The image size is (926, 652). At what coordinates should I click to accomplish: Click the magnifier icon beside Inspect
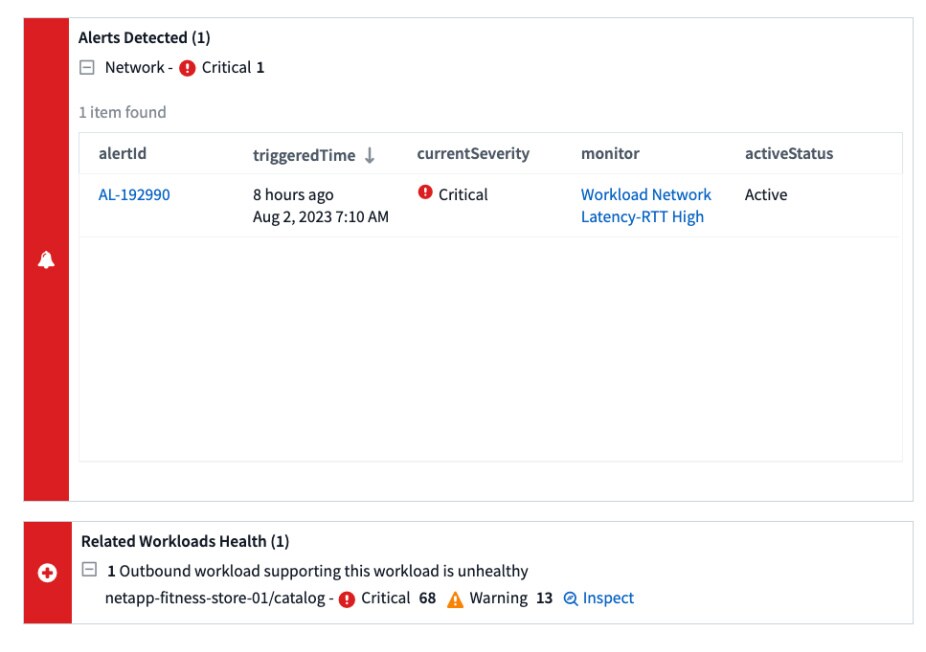click(x=571, y=599)
